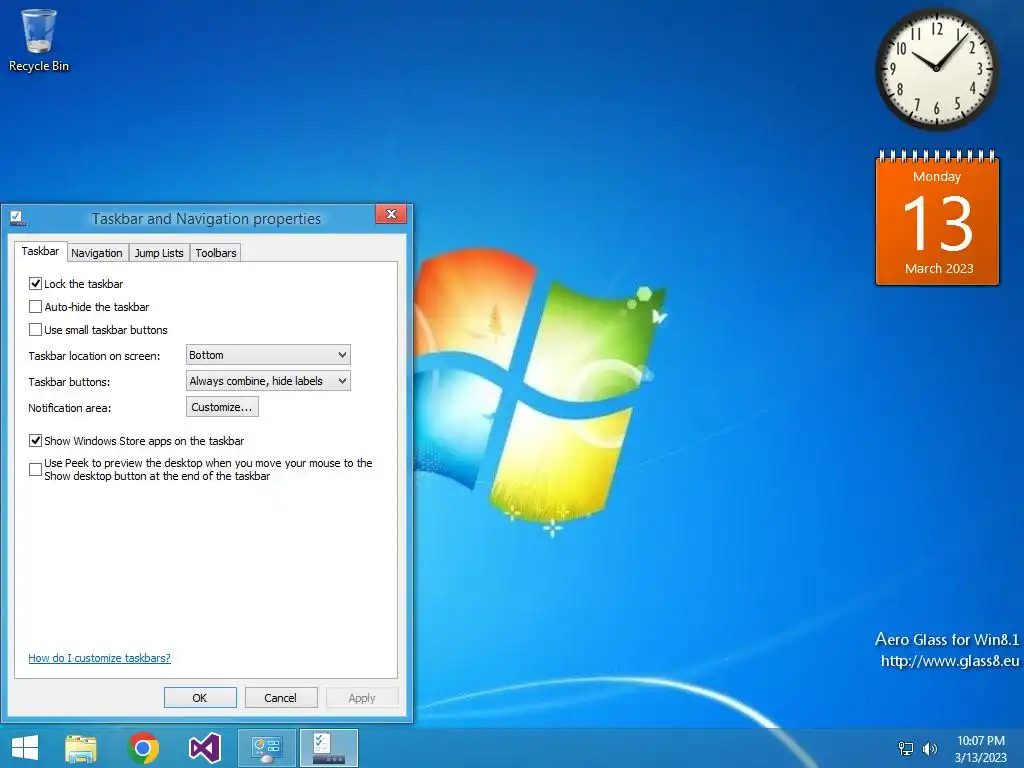Open Visual Studio from the taskbar

tap(204, 748)
